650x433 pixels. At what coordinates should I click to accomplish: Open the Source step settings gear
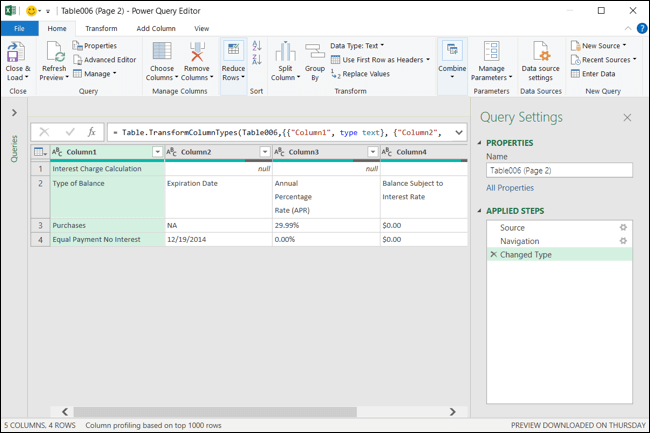pos(623,227)
